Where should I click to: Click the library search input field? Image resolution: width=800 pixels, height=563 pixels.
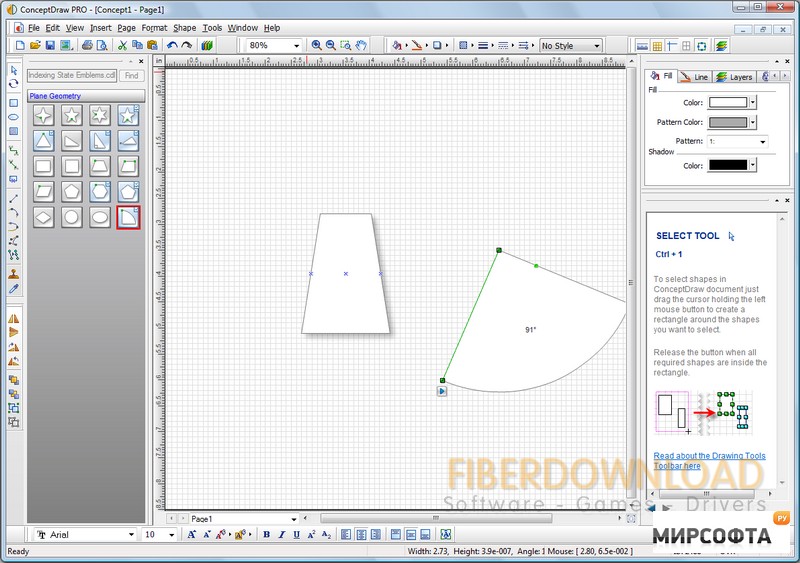72,76
